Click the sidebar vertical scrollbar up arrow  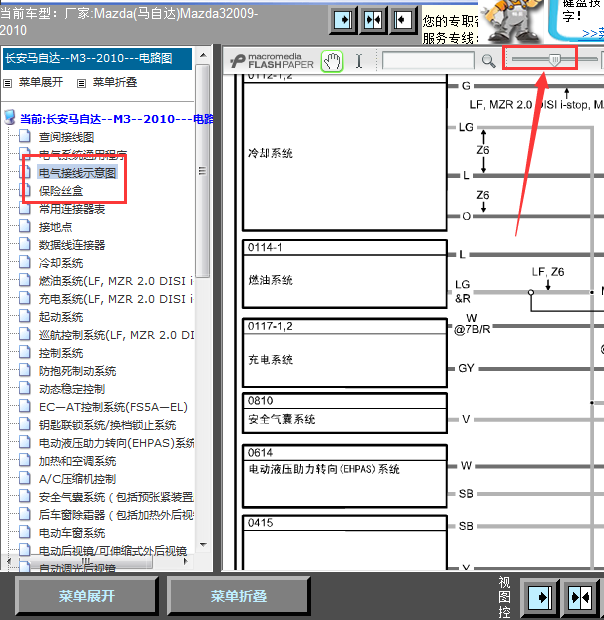[x=203, y=55]
